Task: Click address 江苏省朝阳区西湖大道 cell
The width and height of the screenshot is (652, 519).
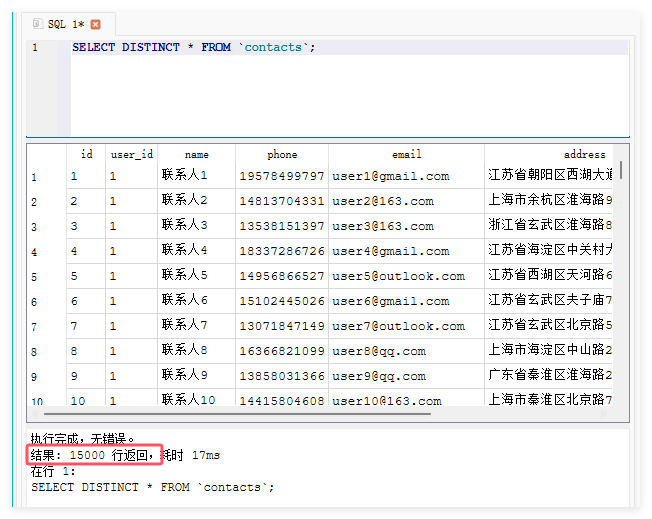Action: (x=550, y=175)
